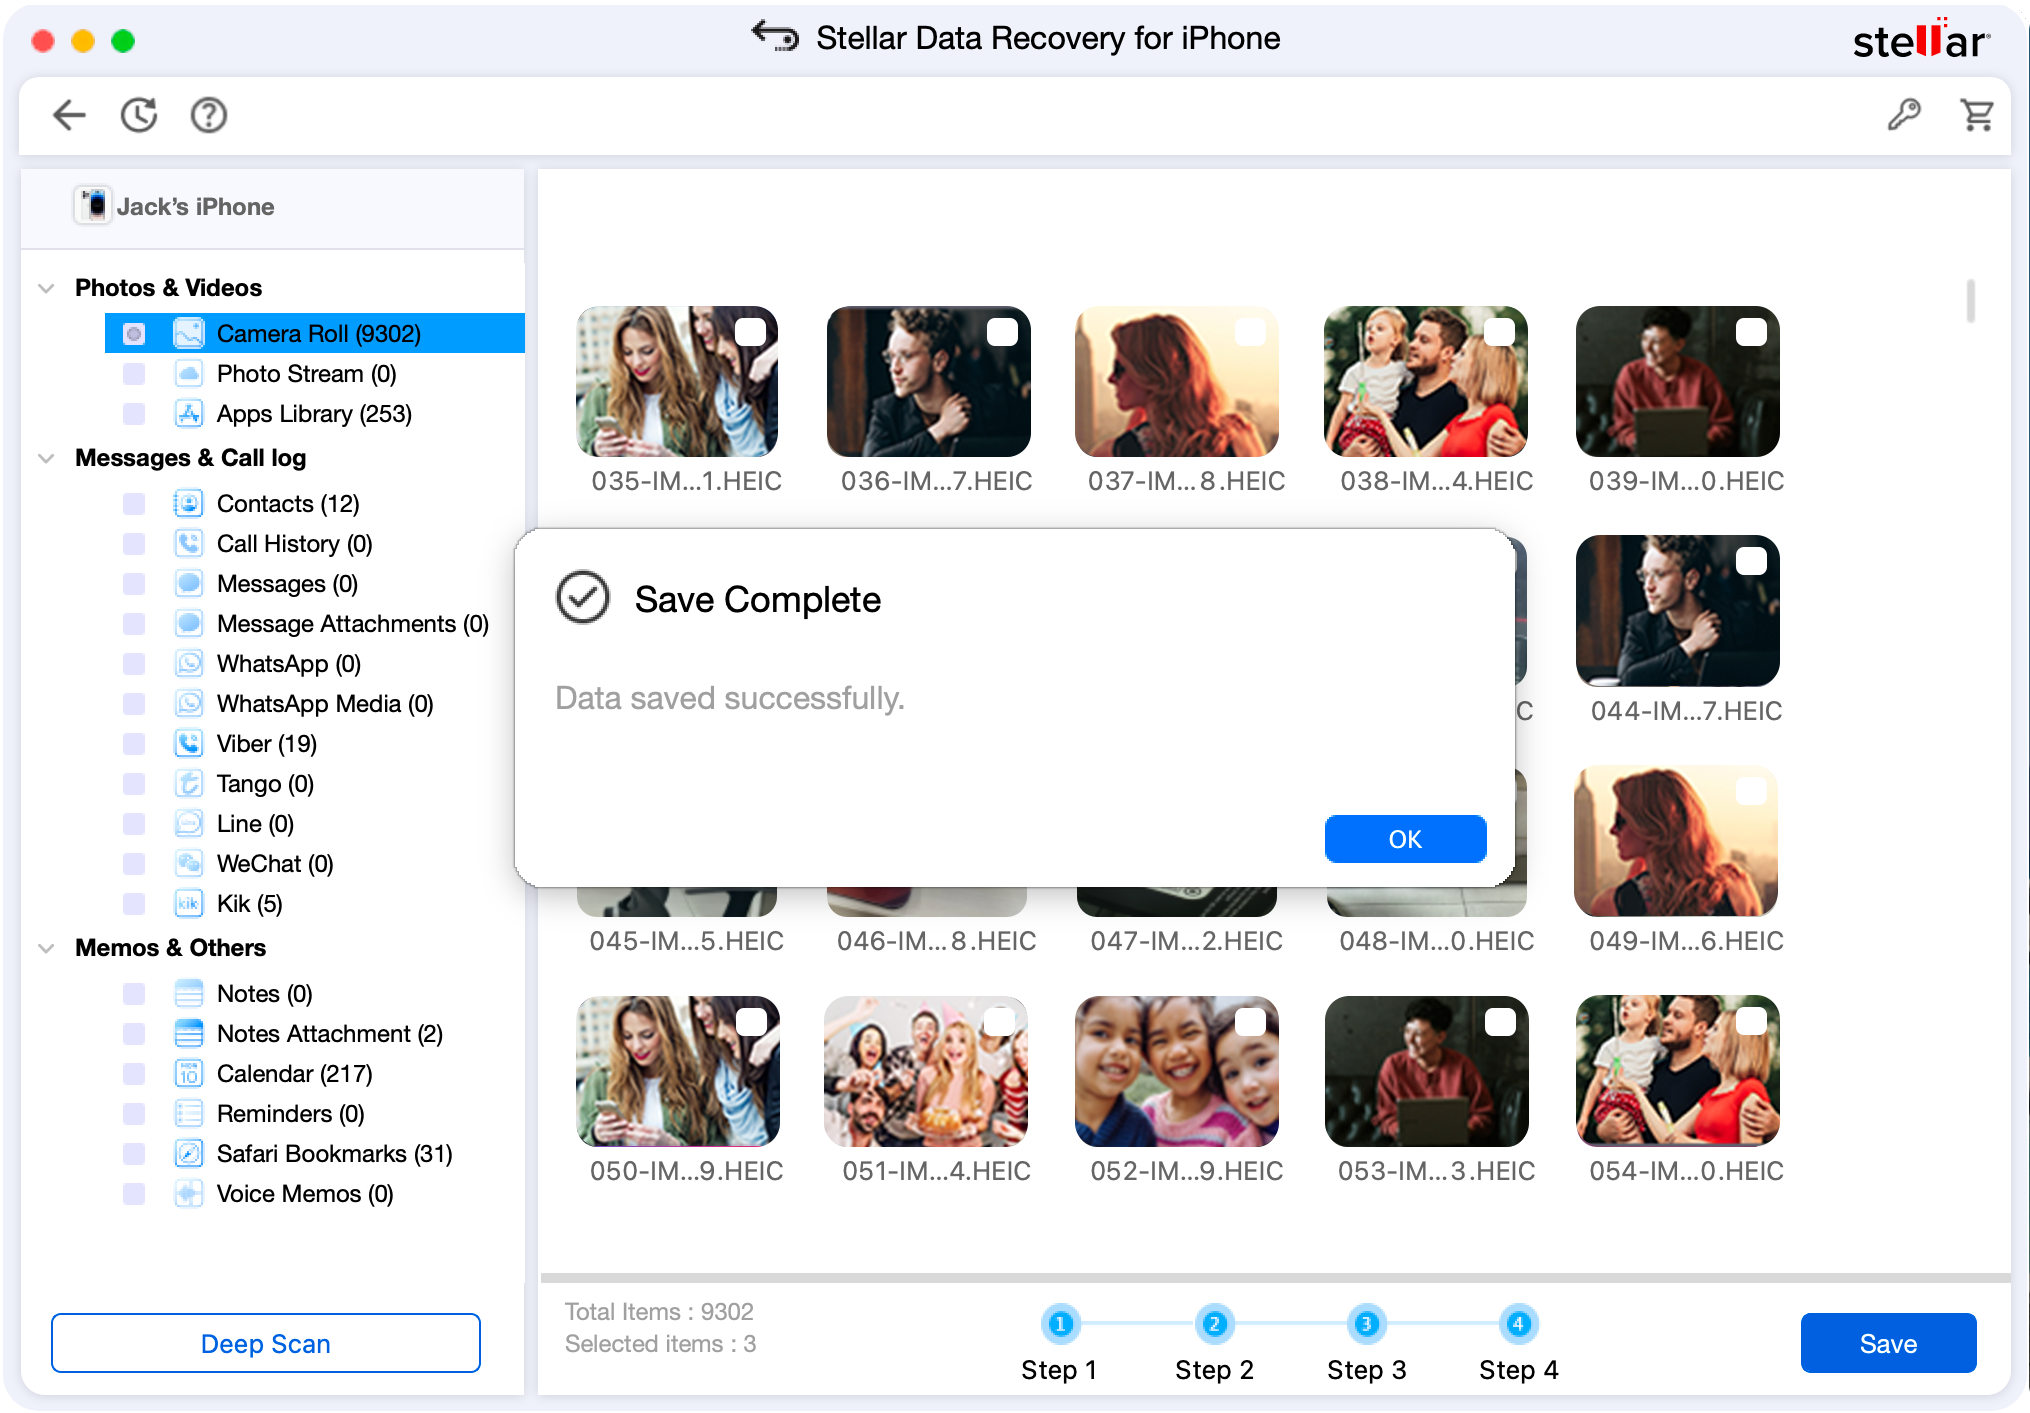2030x1413 pixels.
Task: Click the Safari Bookmarks compass icon
Action: (x=188, y=1153)
